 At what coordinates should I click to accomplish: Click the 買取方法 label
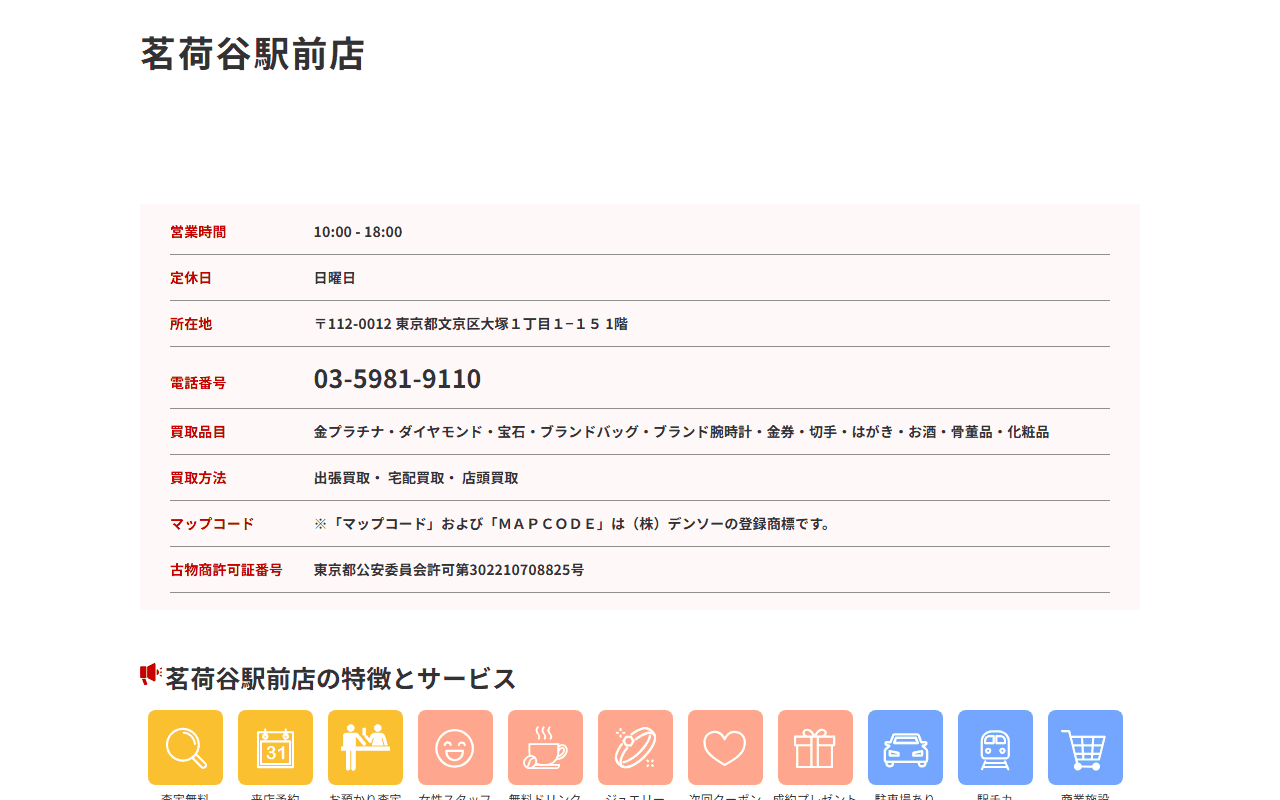pyautogui.click(x=198, y=478)
